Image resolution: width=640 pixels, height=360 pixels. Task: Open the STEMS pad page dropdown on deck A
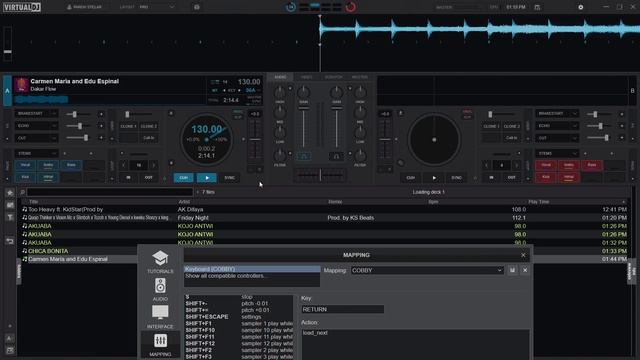coord(36,153)
